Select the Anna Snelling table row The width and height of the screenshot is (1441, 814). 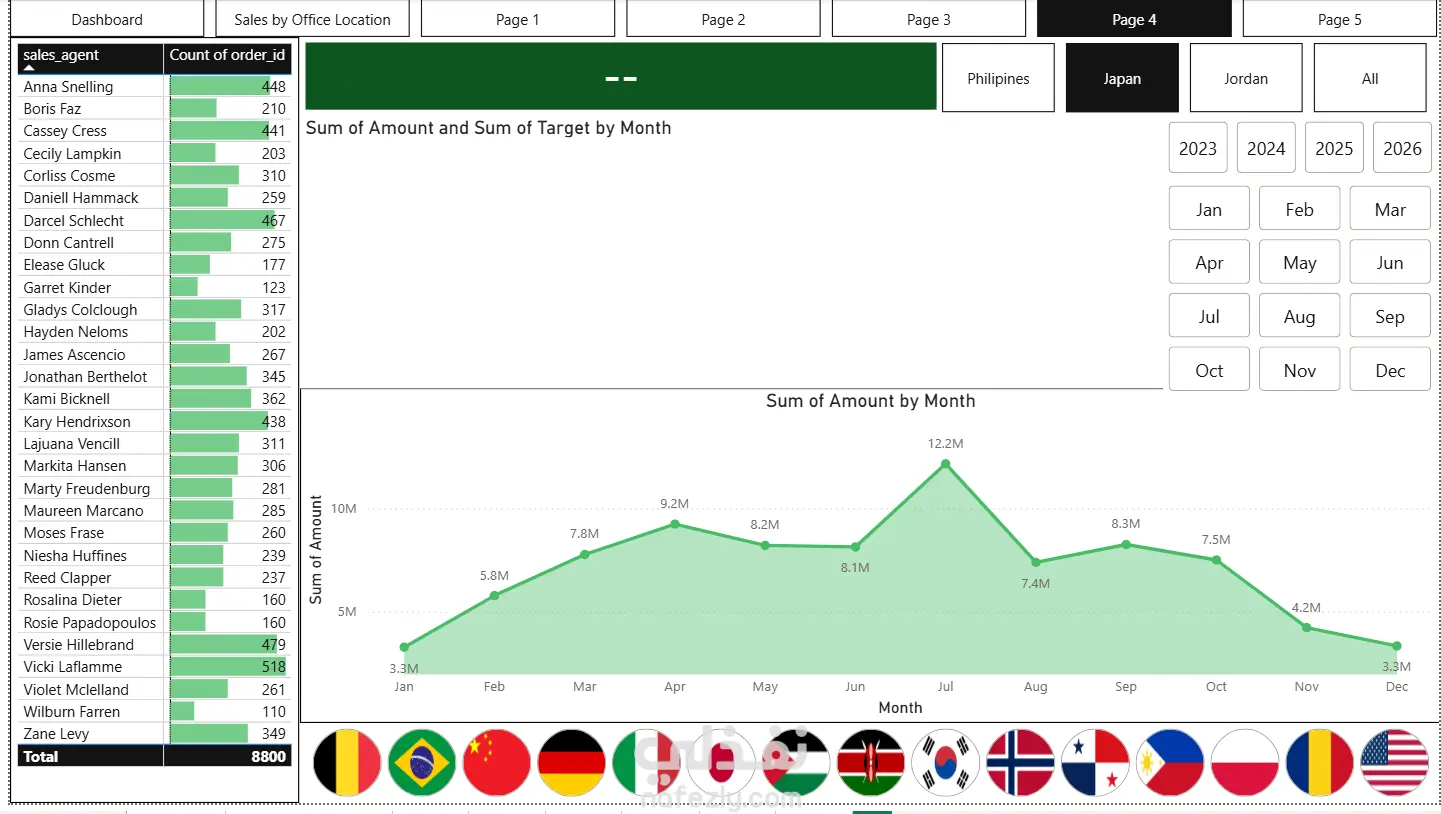click(155, 87)
